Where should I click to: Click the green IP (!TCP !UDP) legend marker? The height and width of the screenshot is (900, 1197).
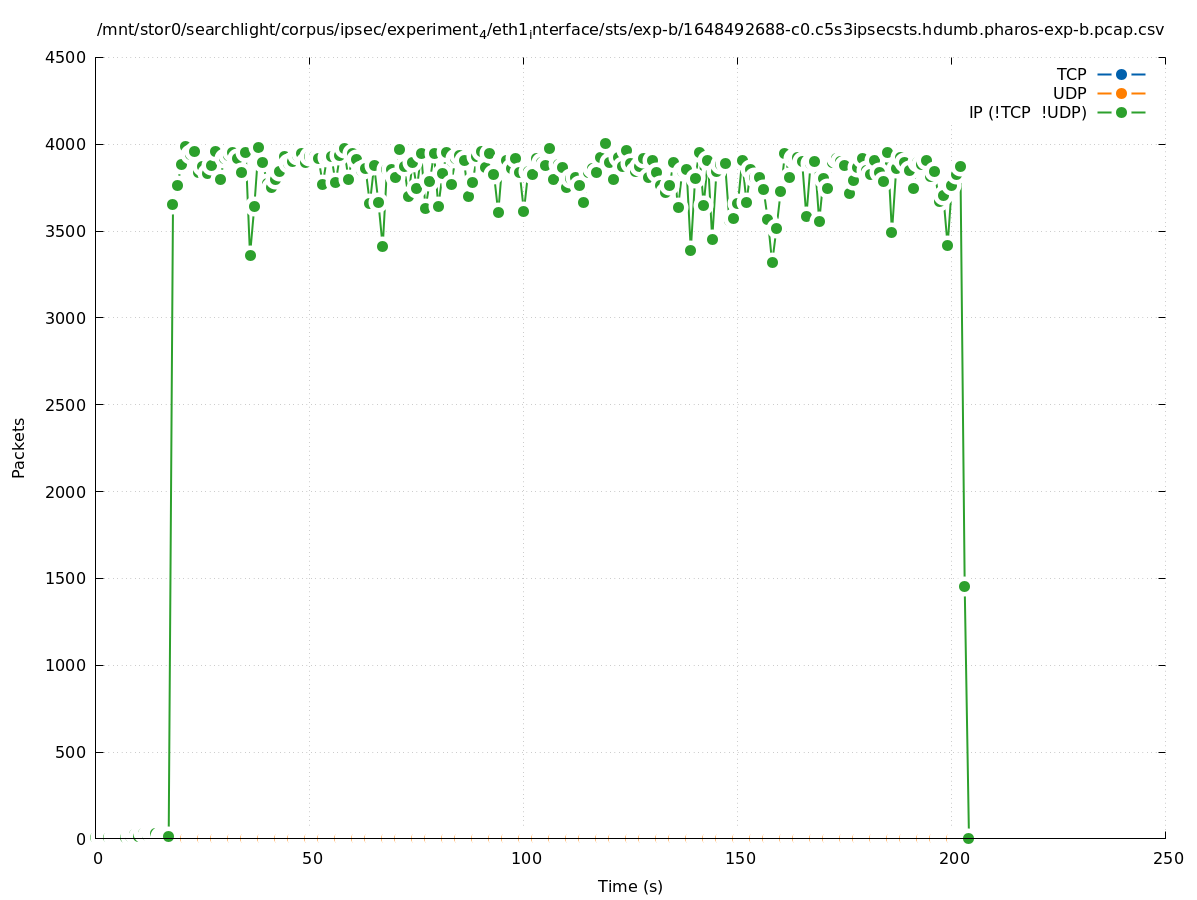pyautogui.click(x=1121, y=113)
